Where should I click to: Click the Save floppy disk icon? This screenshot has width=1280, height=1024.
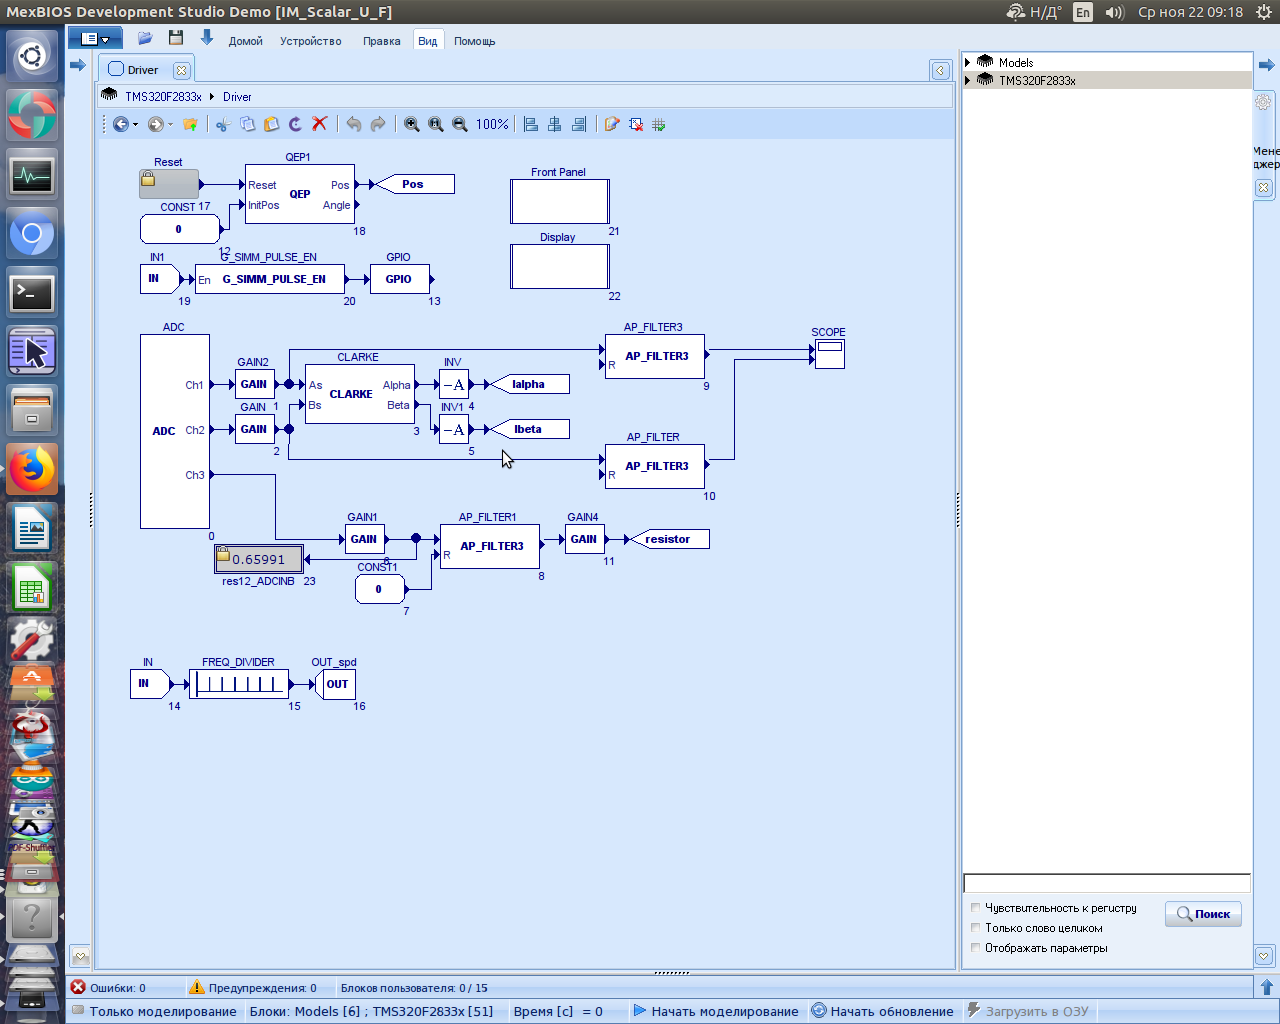click(176, 38)
